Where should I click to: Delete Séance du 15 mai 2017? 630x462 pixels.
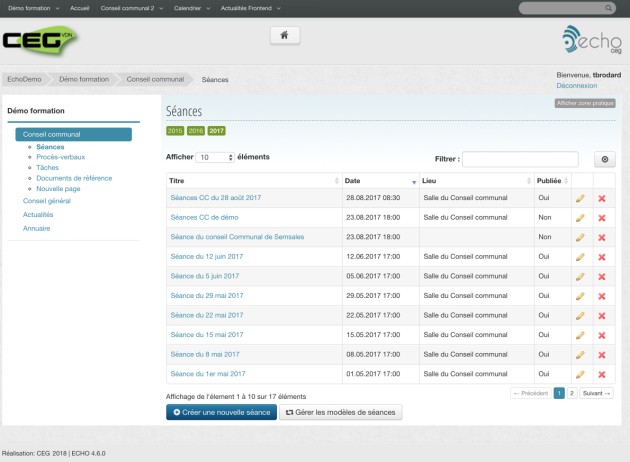(601, 335)
